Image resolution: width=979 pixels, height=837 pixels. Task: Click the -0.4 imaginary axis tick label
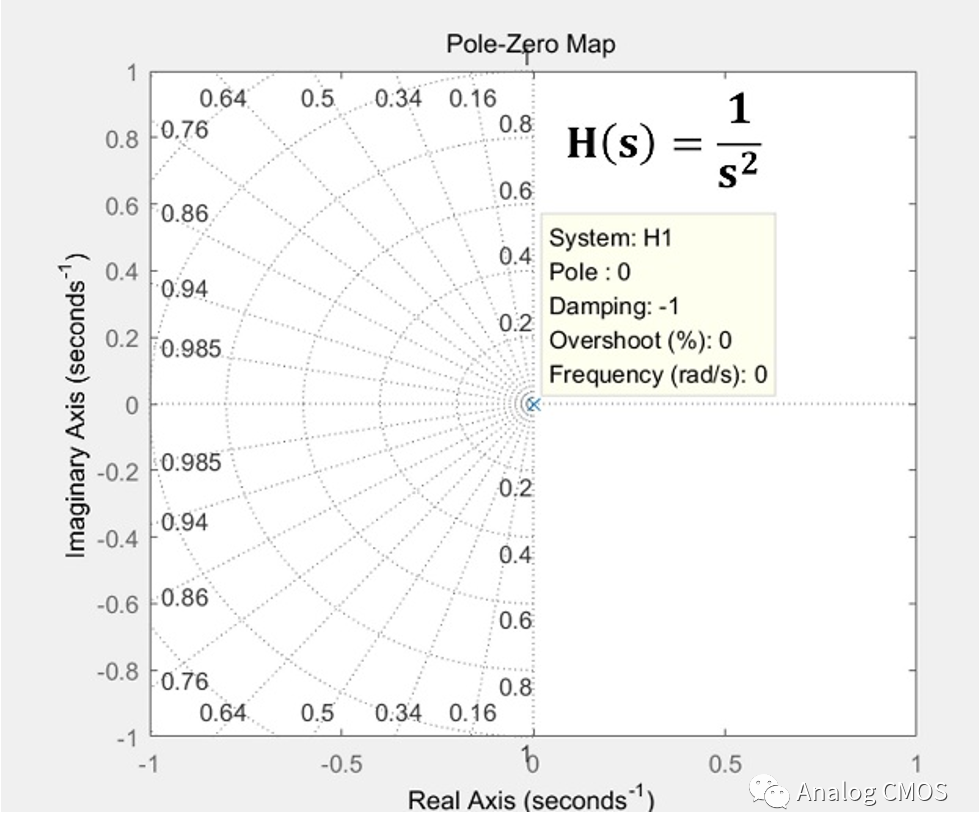(119, 537)
